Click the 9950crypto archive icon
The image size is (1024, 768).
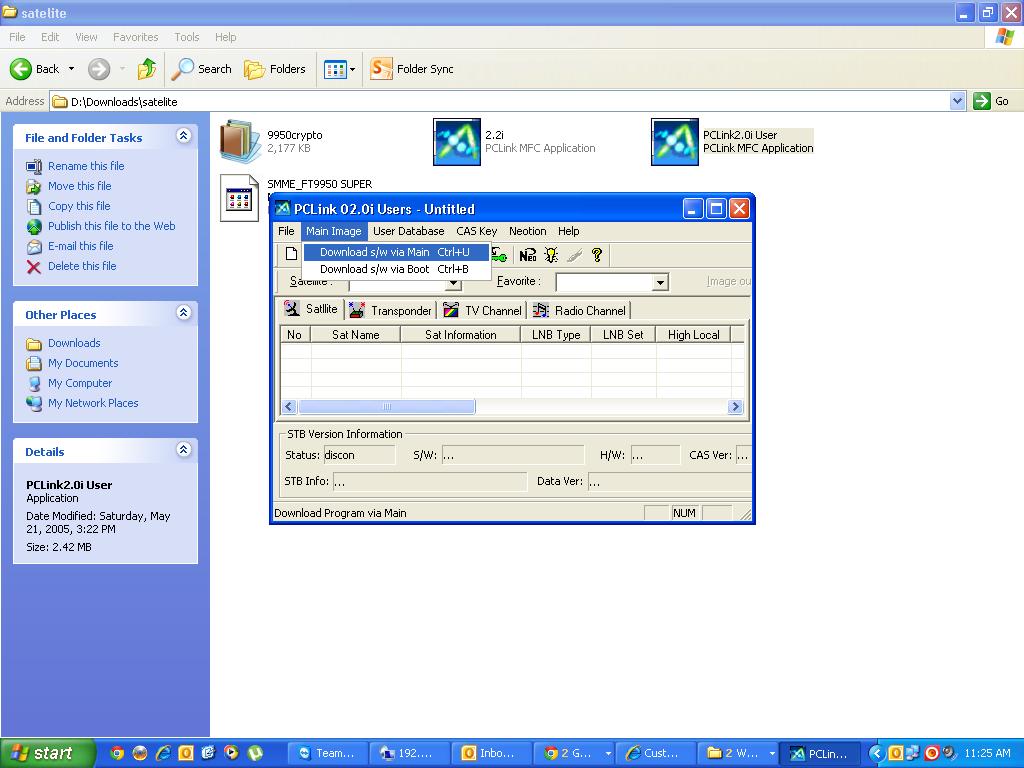coord(240,141)
